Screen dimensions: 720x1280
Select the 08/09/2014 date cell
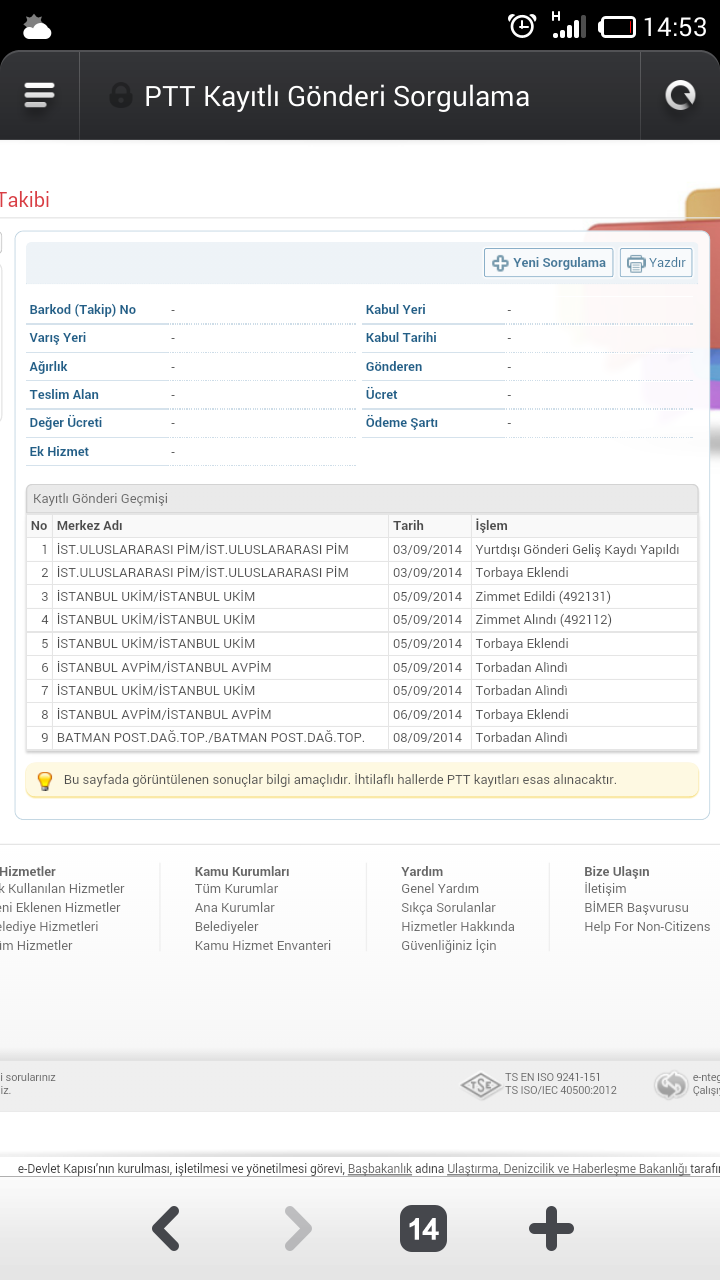point(428,737)
